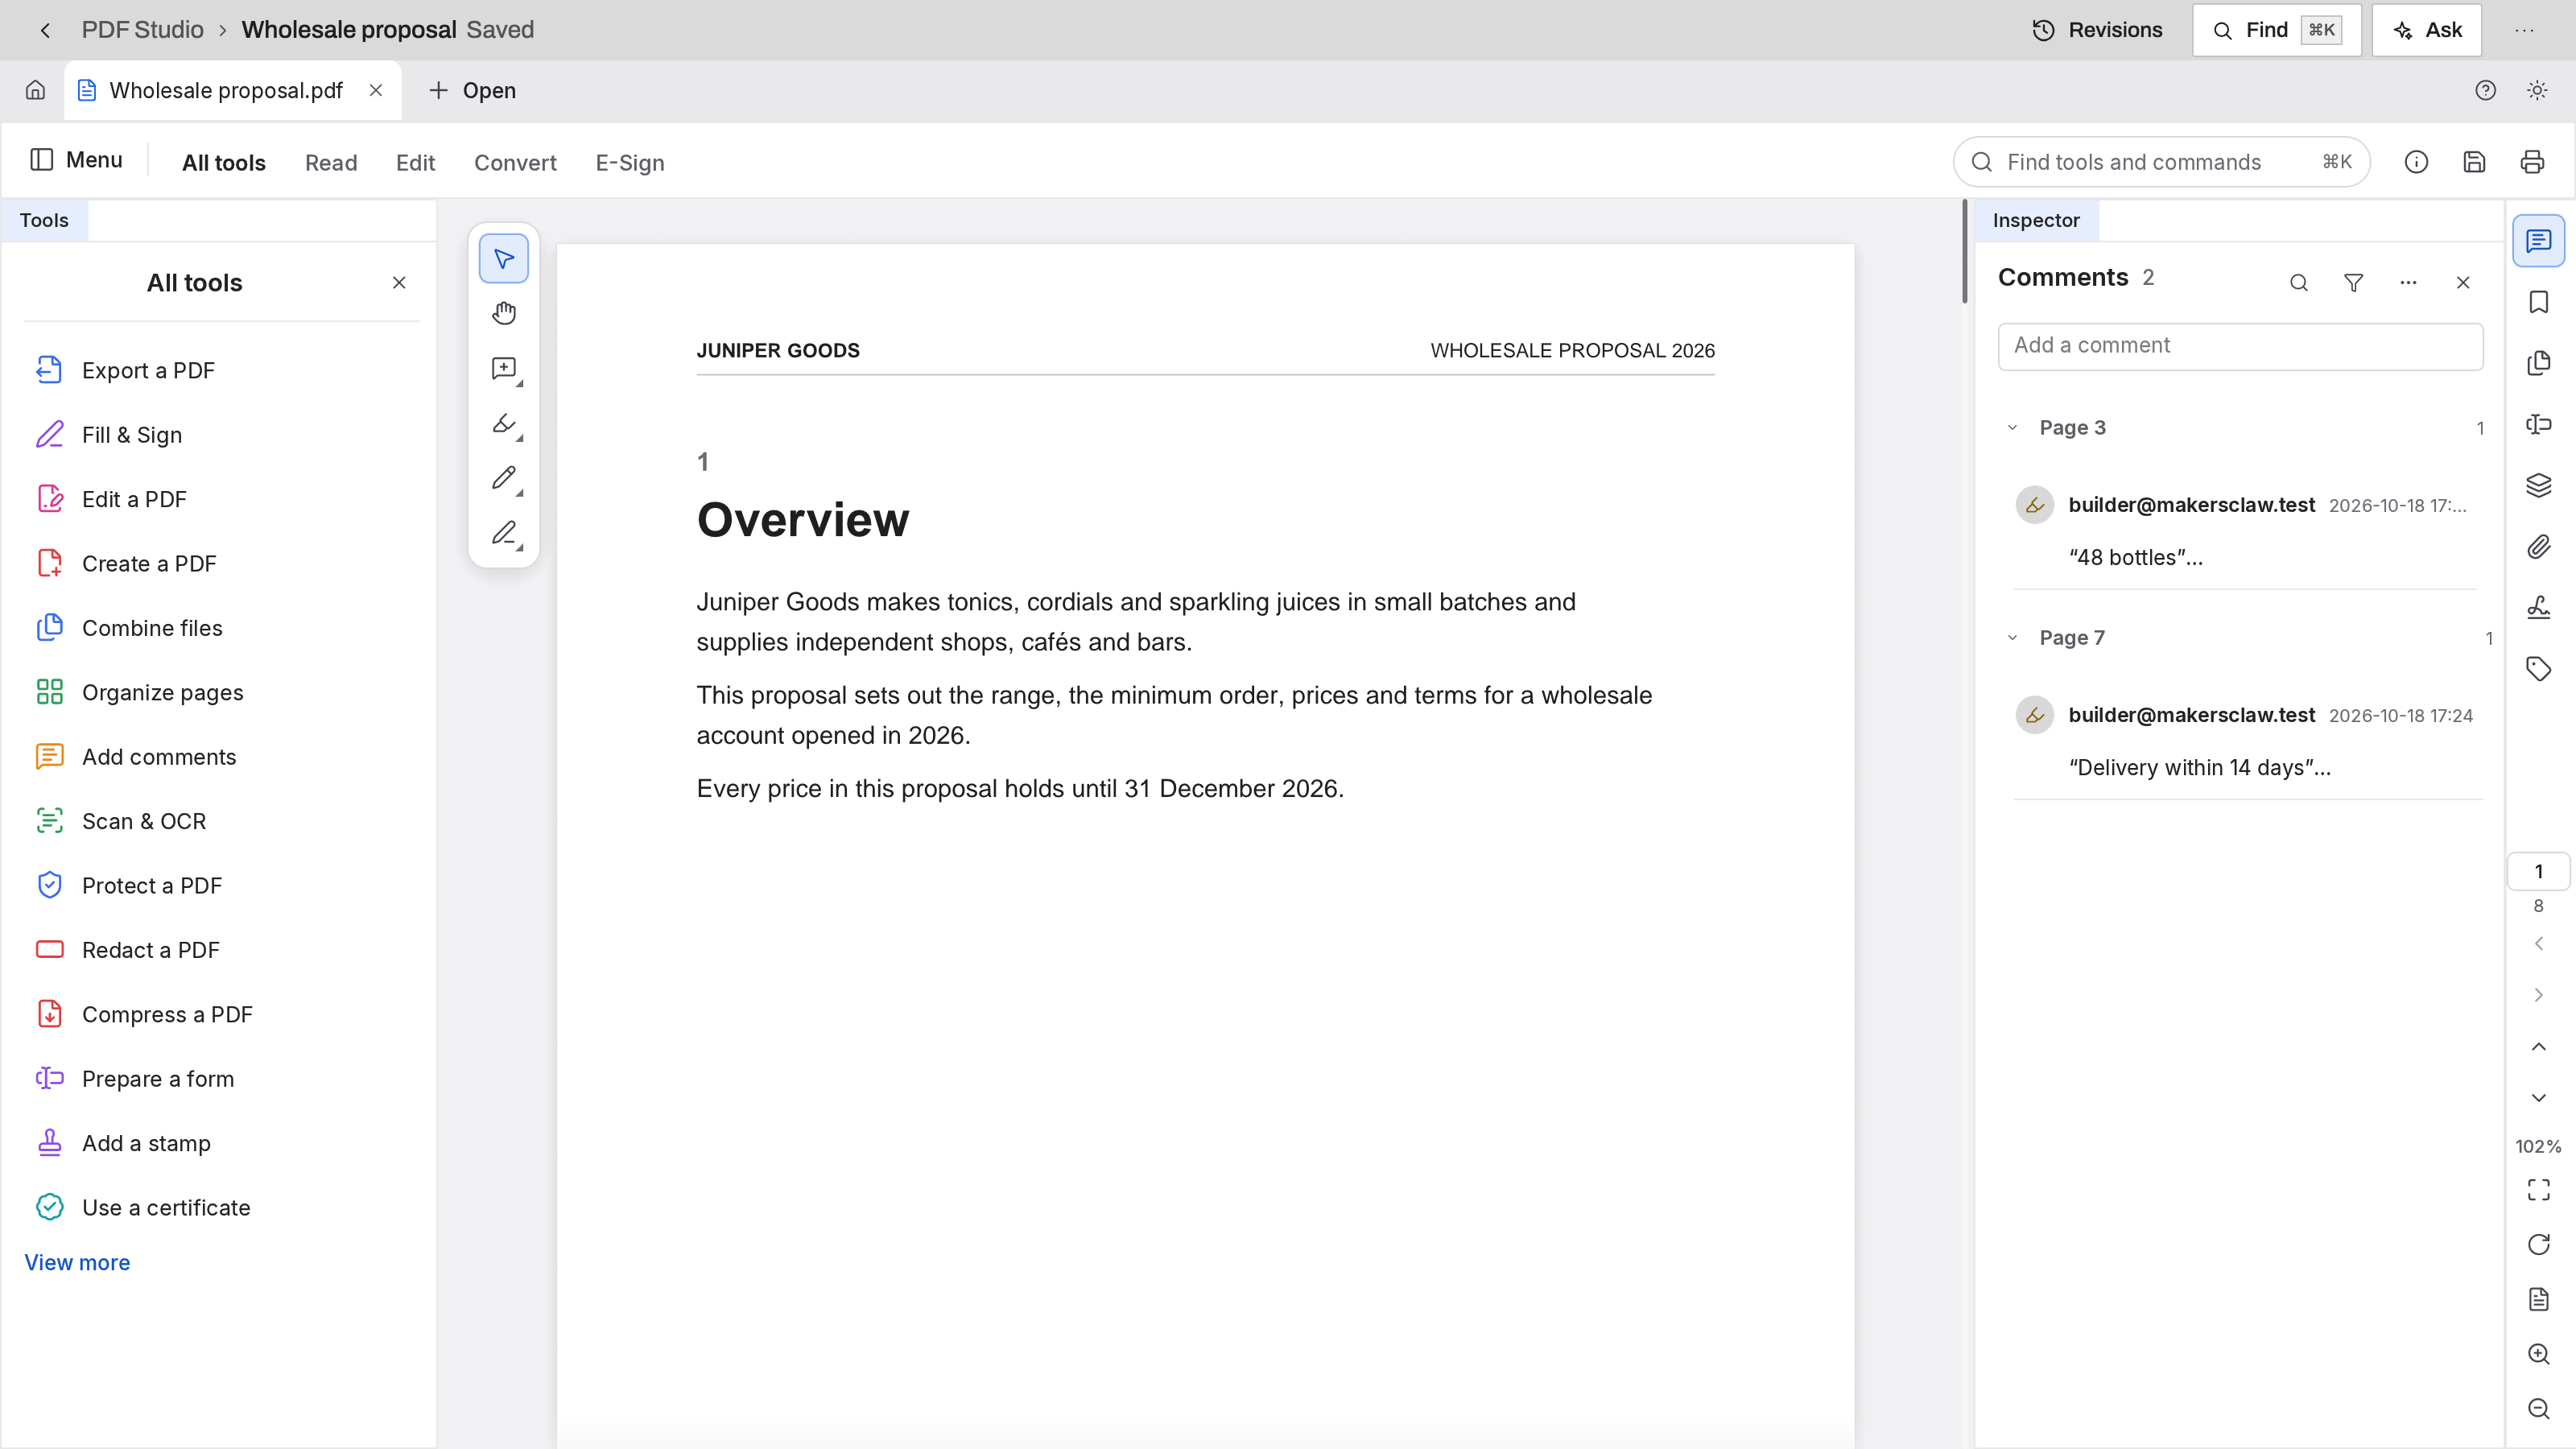Click Open to add a new file
The image size is (2576, 1449).
point(472,91)
